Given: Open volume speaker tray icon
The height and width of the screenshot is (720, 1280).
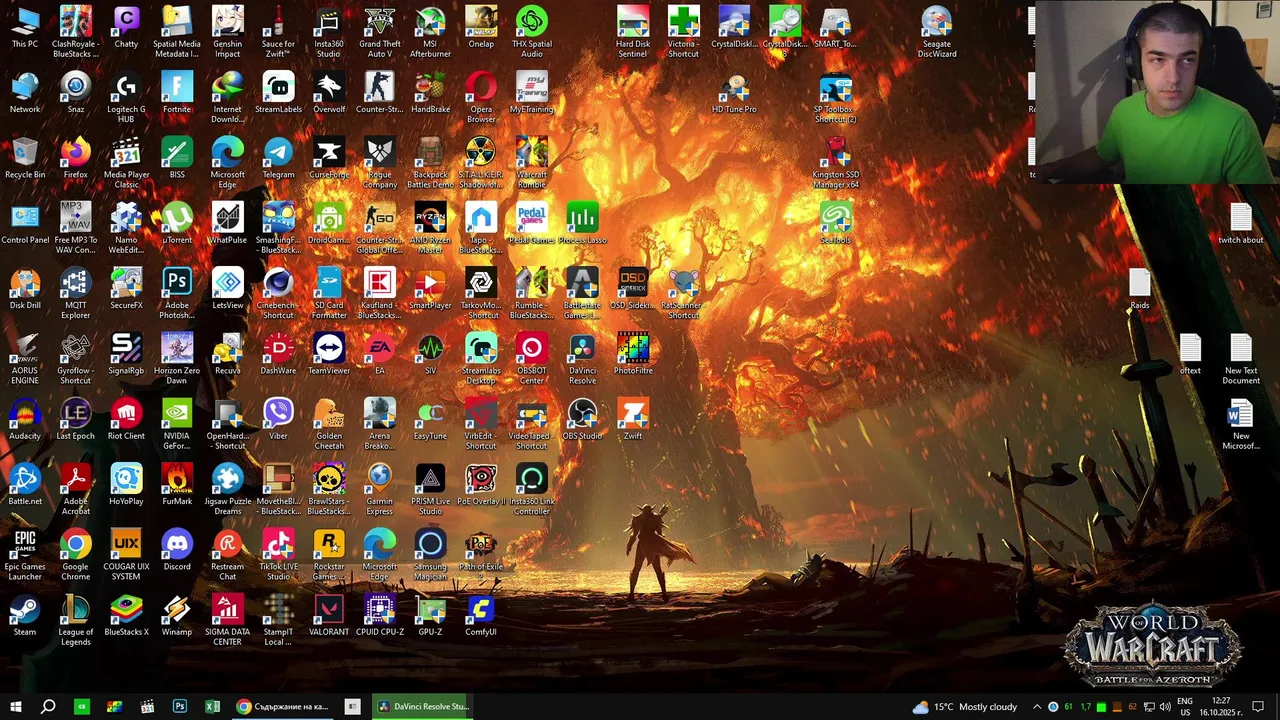Looking at the screenshot, I should [x=1165, y=707].
